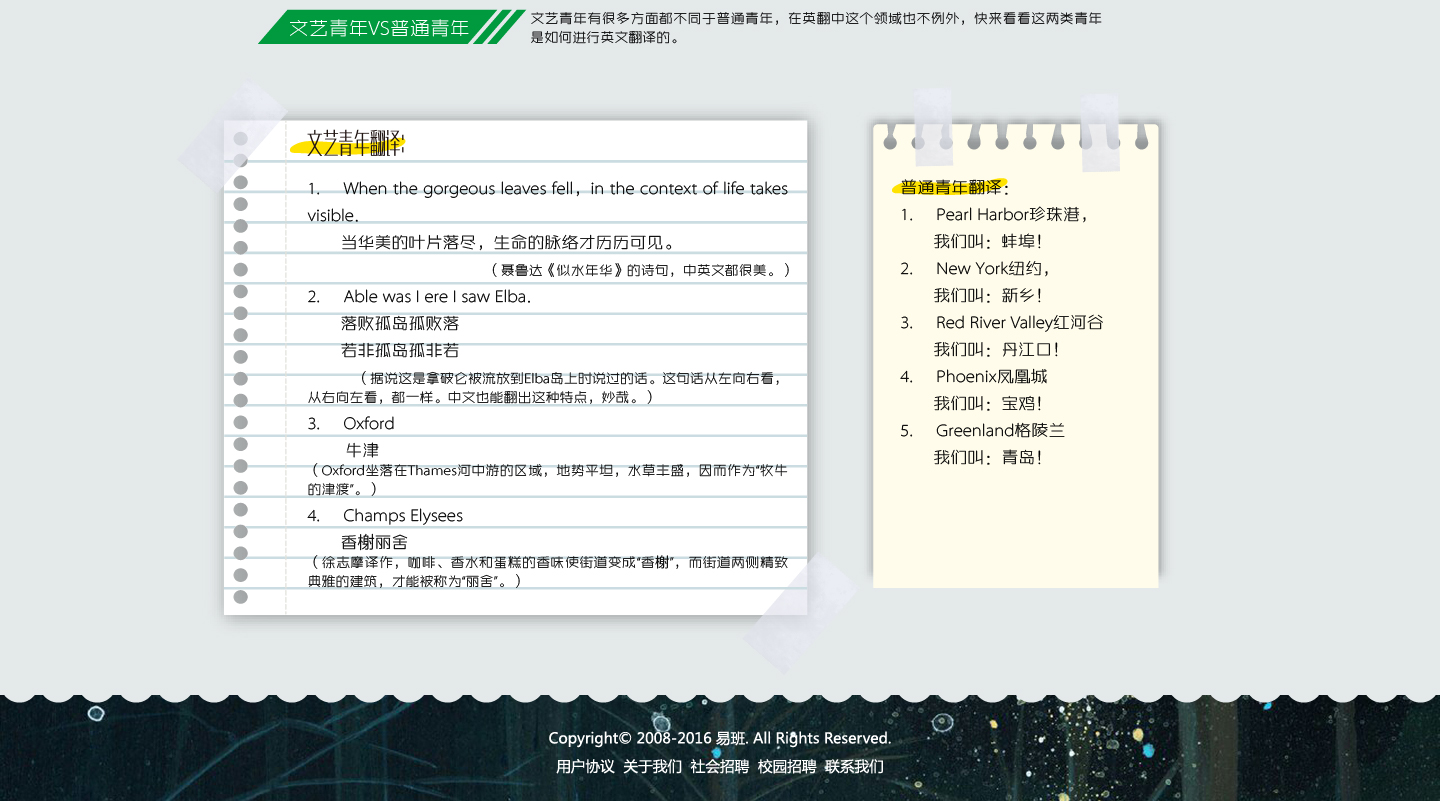
Task: Click the line 我们叫：新乡！
Action: click(988, 295)
